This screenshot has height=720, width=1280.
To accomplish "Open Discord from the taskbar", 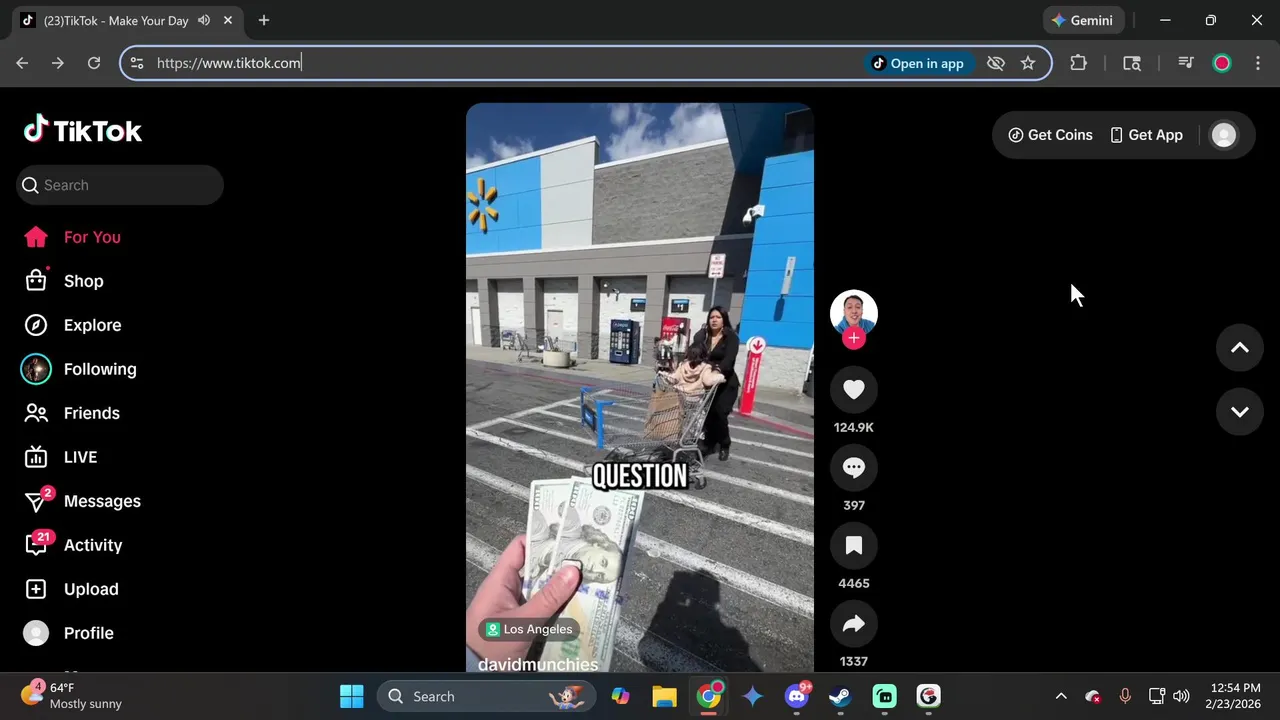I will tap(797, 696).
